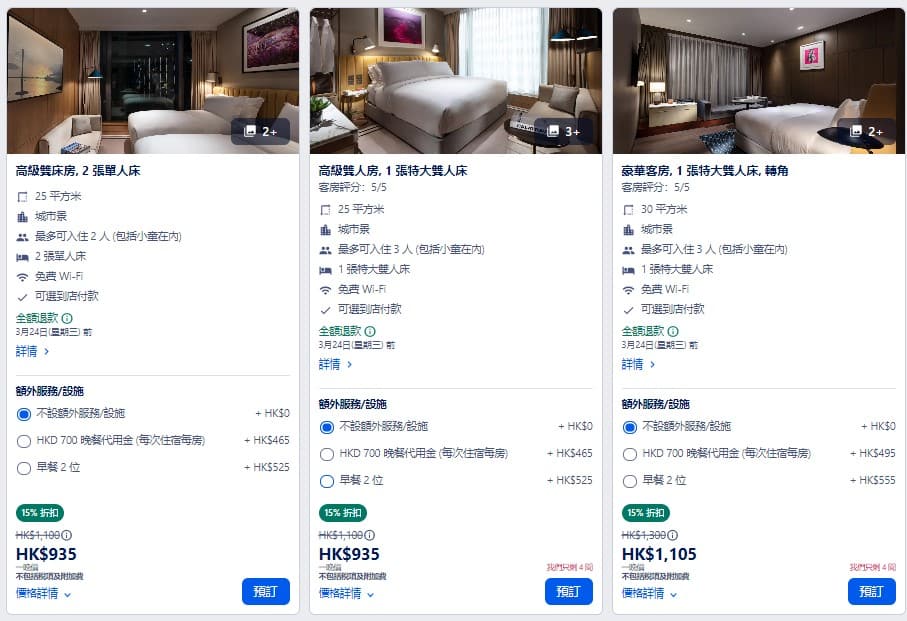Image resolution: width=907 pixels, height=621 pixels.
Task: Select HKD 700 晚餐代用金 option in first card
Action: (x=24, y=440)
